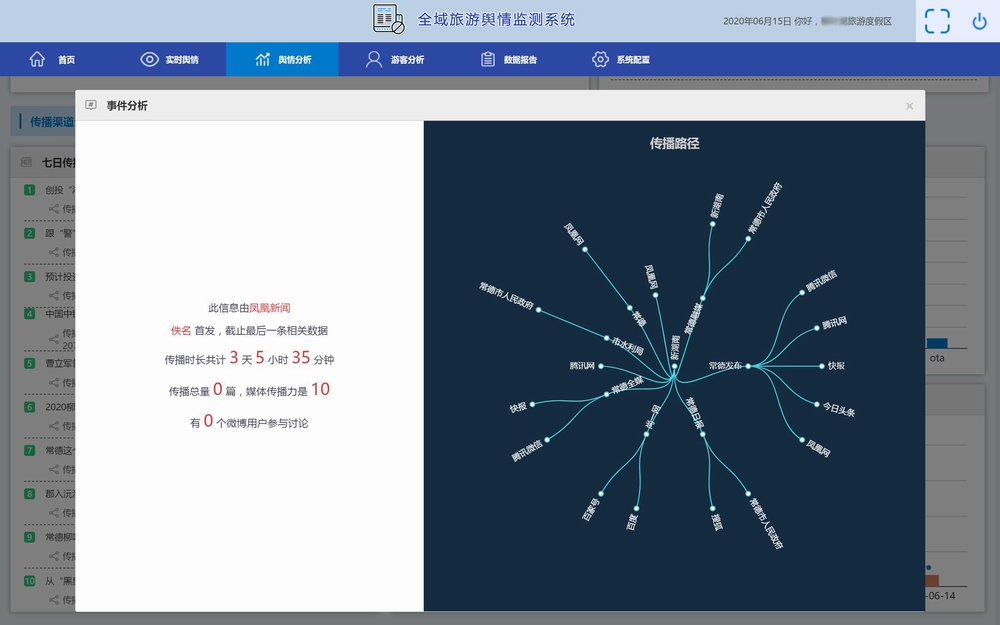Select the 今日头条 leaf node
Image resolution: width=1000 pixels, height=625 pixels.
coord(817,403)
